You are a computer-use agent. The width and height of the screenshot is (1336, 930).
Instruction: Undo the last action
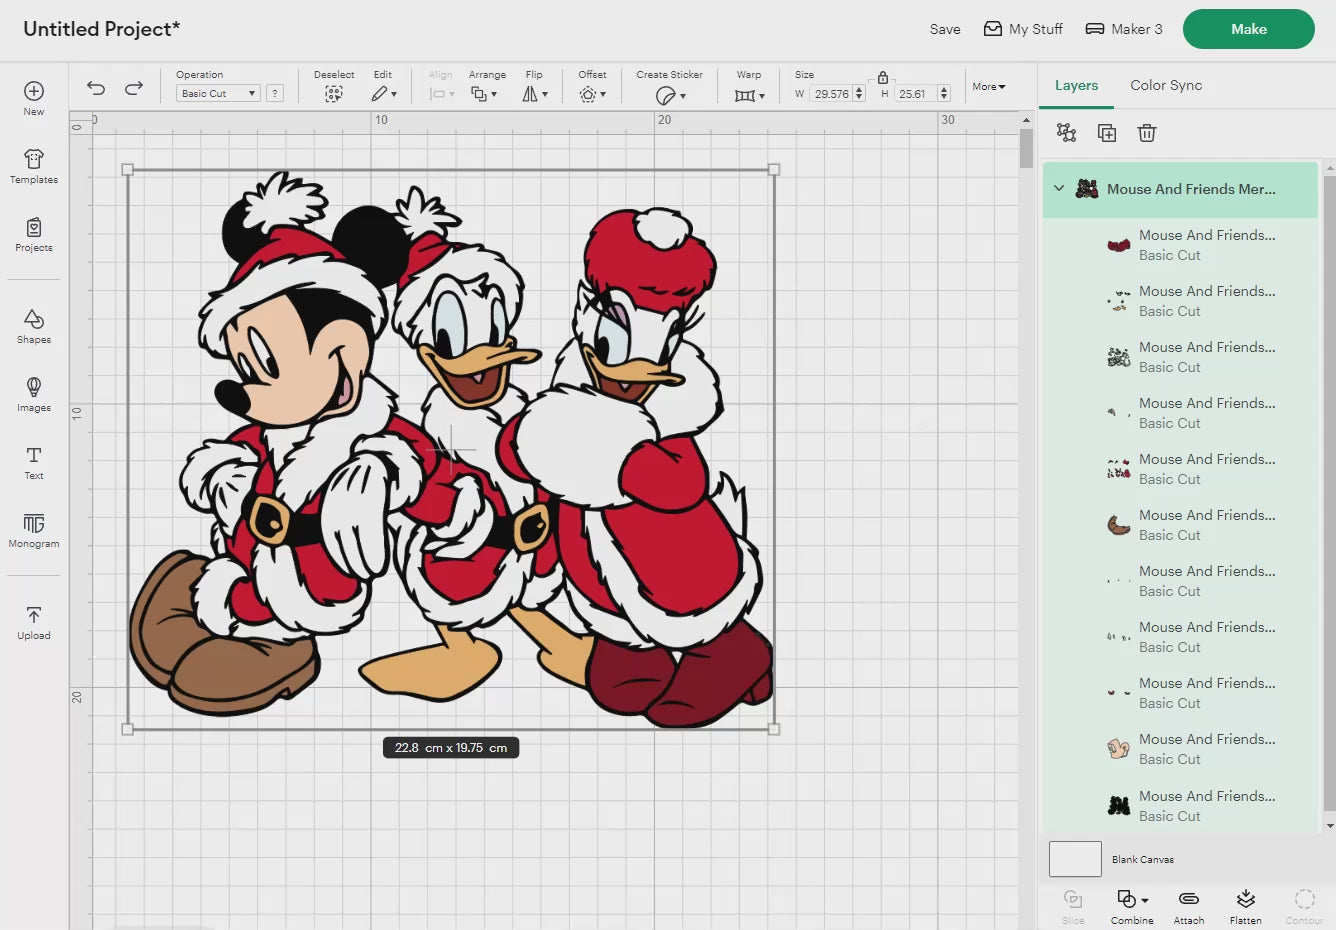[96, 88]
